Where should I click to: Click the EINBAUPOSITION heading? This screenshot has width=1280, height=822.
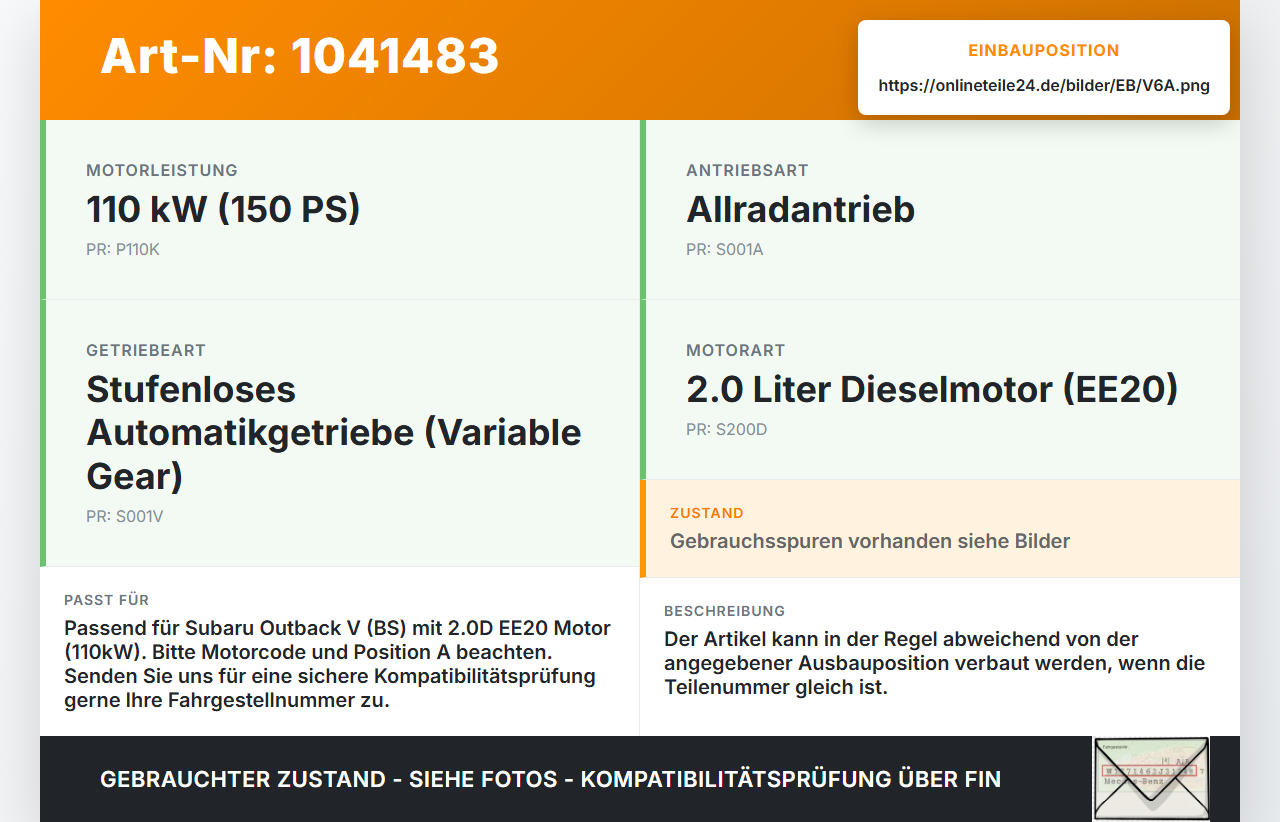click(1044, 51)
